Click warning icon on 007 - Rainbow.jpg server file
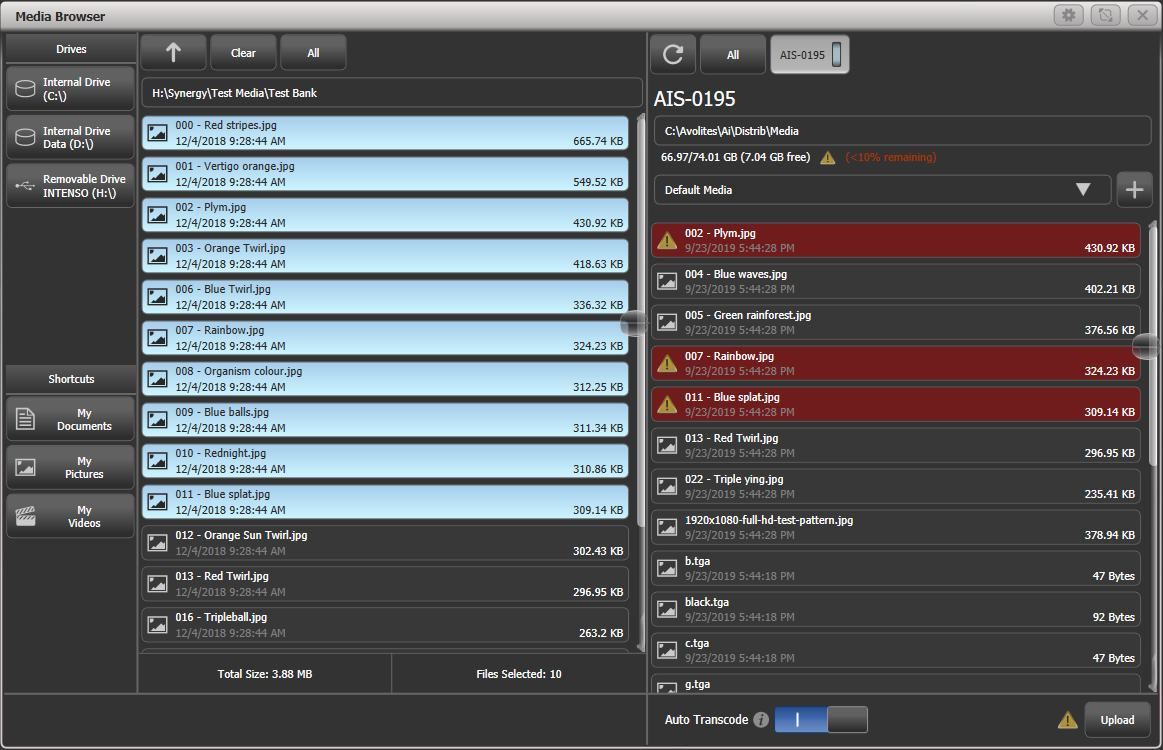The image size is (1163, 750). pyautogui.click(x=667, y=363)
